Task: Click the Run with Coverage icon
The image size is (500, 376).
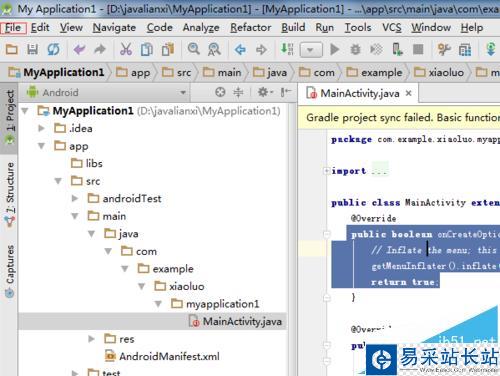Action: coord(376,49)
